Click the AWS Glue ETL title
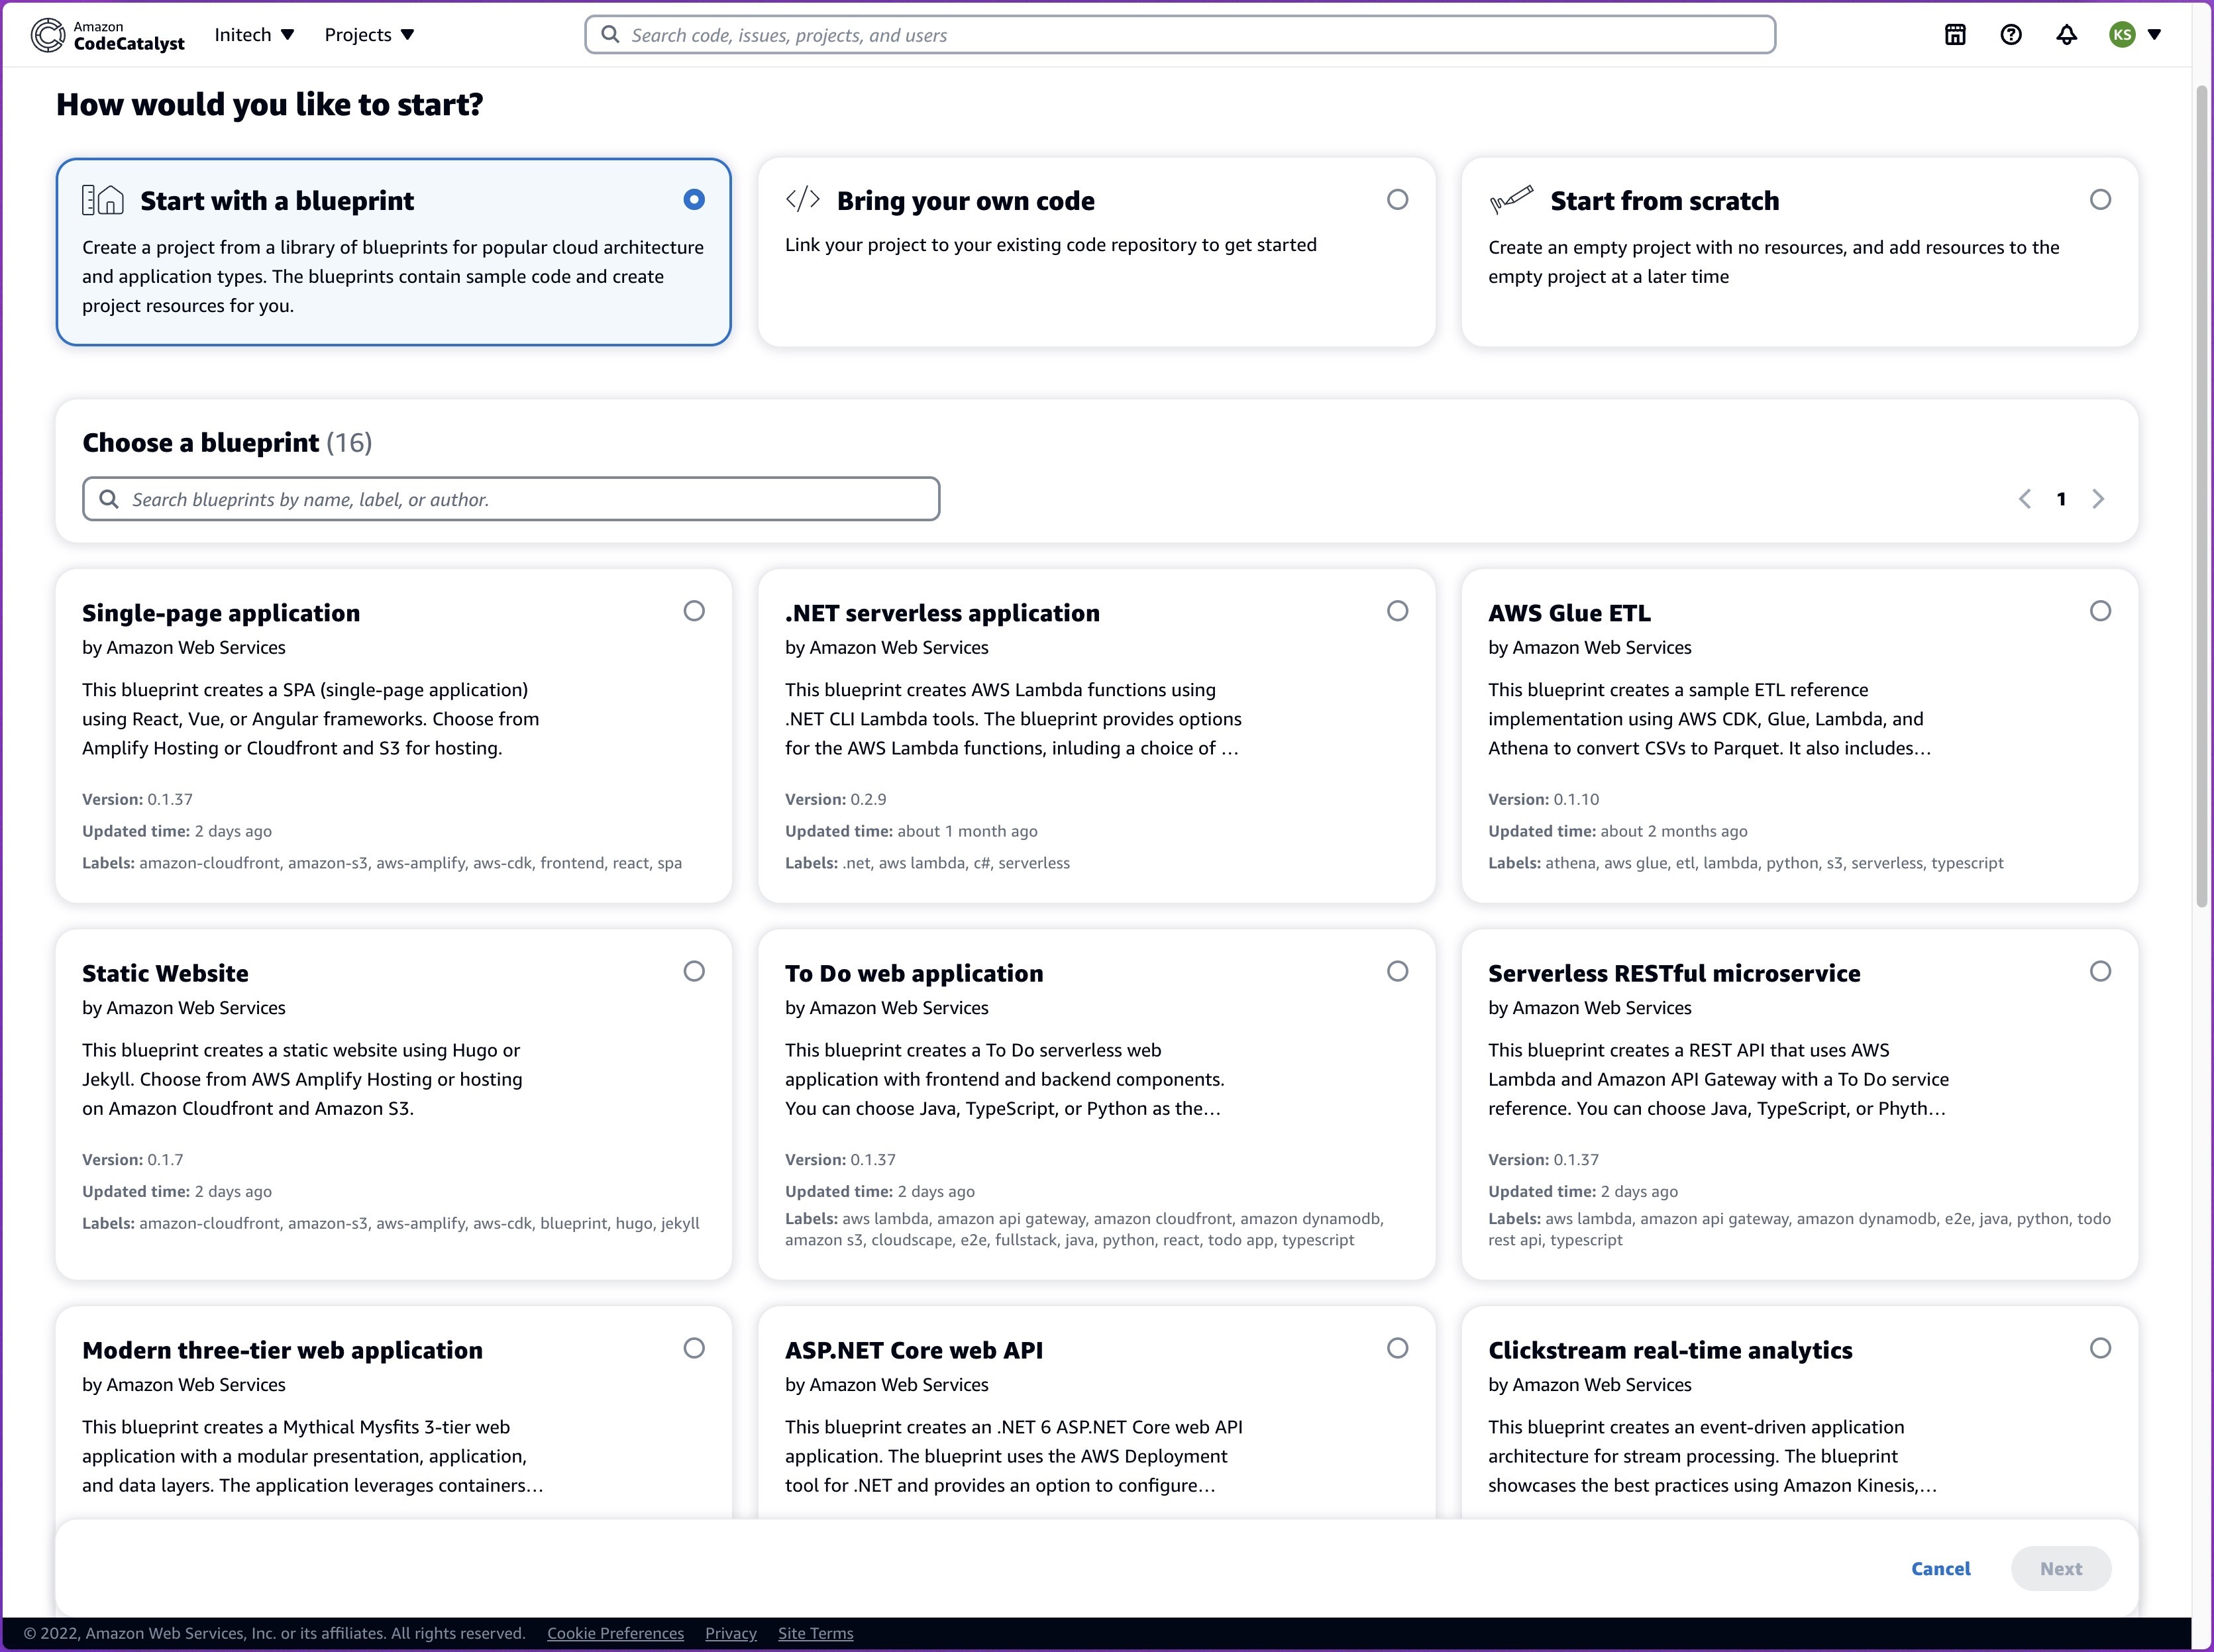This screenshot has width=2214, height=1652. coord(1569,613)
